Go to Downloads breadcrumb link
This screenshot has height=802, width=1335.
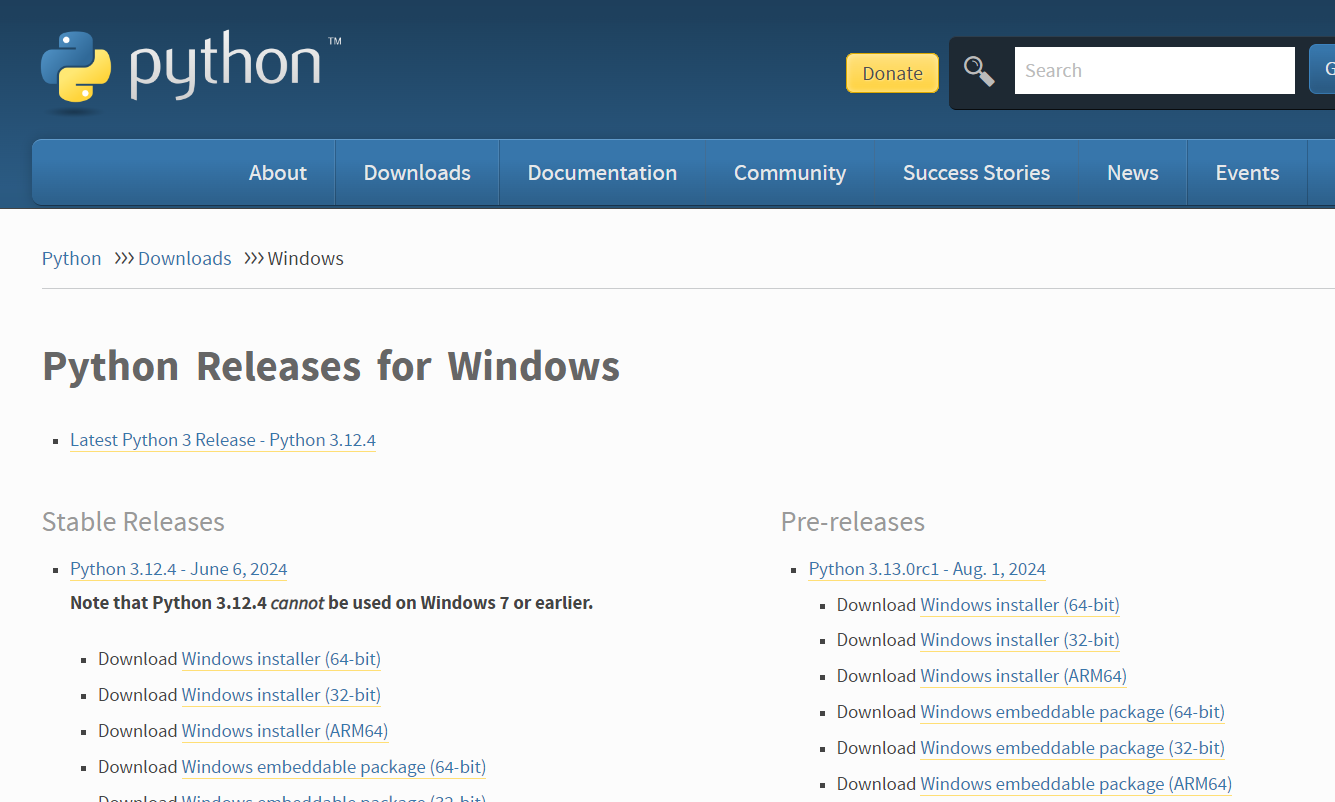(x=185, y=259)
